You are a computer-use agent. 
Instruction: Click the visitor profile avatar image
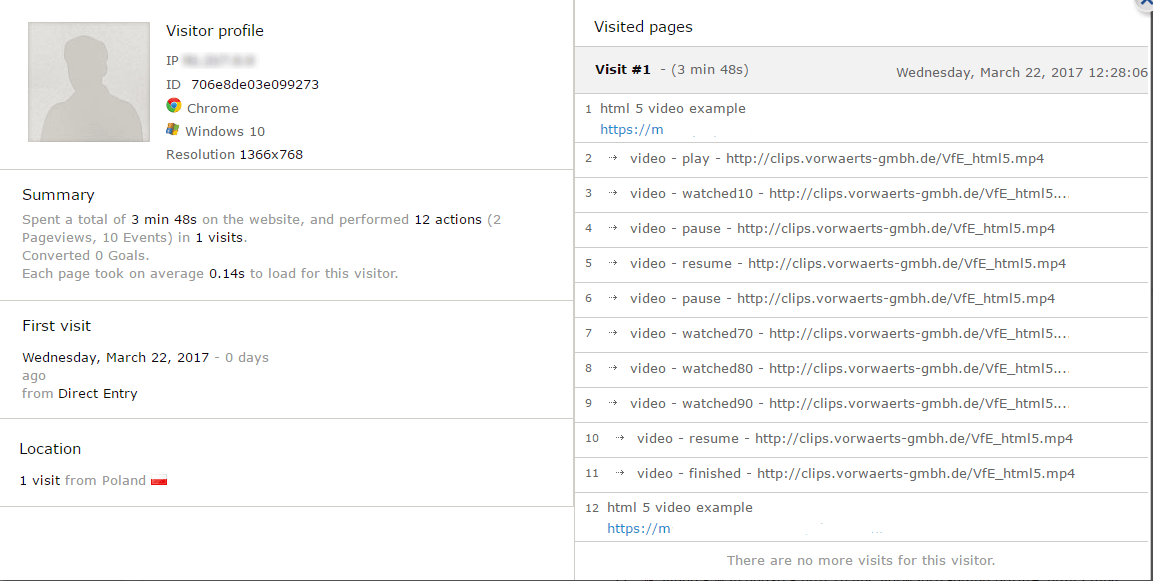click(88, 81)
